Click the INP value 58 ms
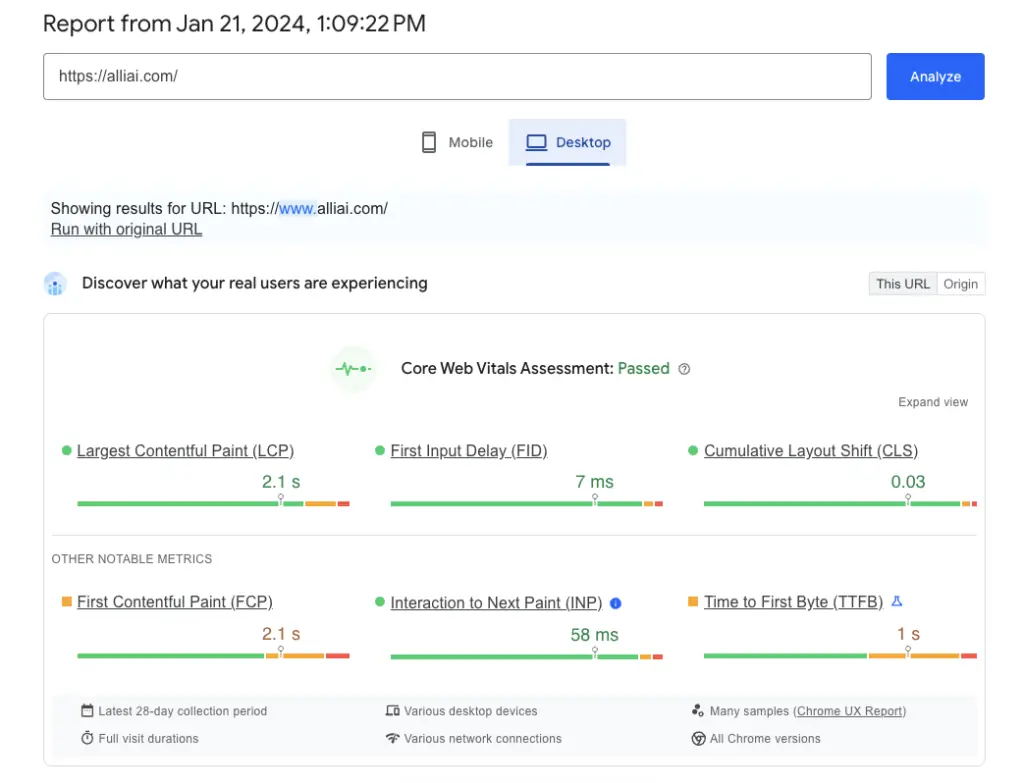Viewport: 1024px width, 783px height. tap(594, 635)
